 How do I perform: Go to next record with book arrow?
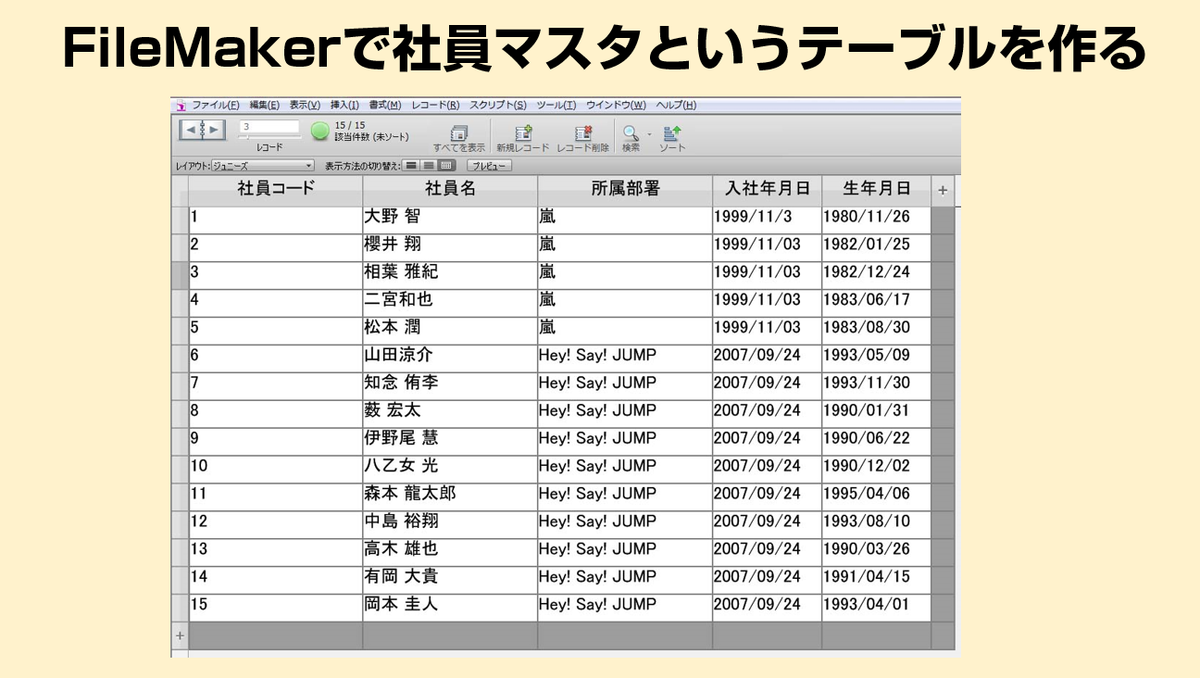pos(215,130)
